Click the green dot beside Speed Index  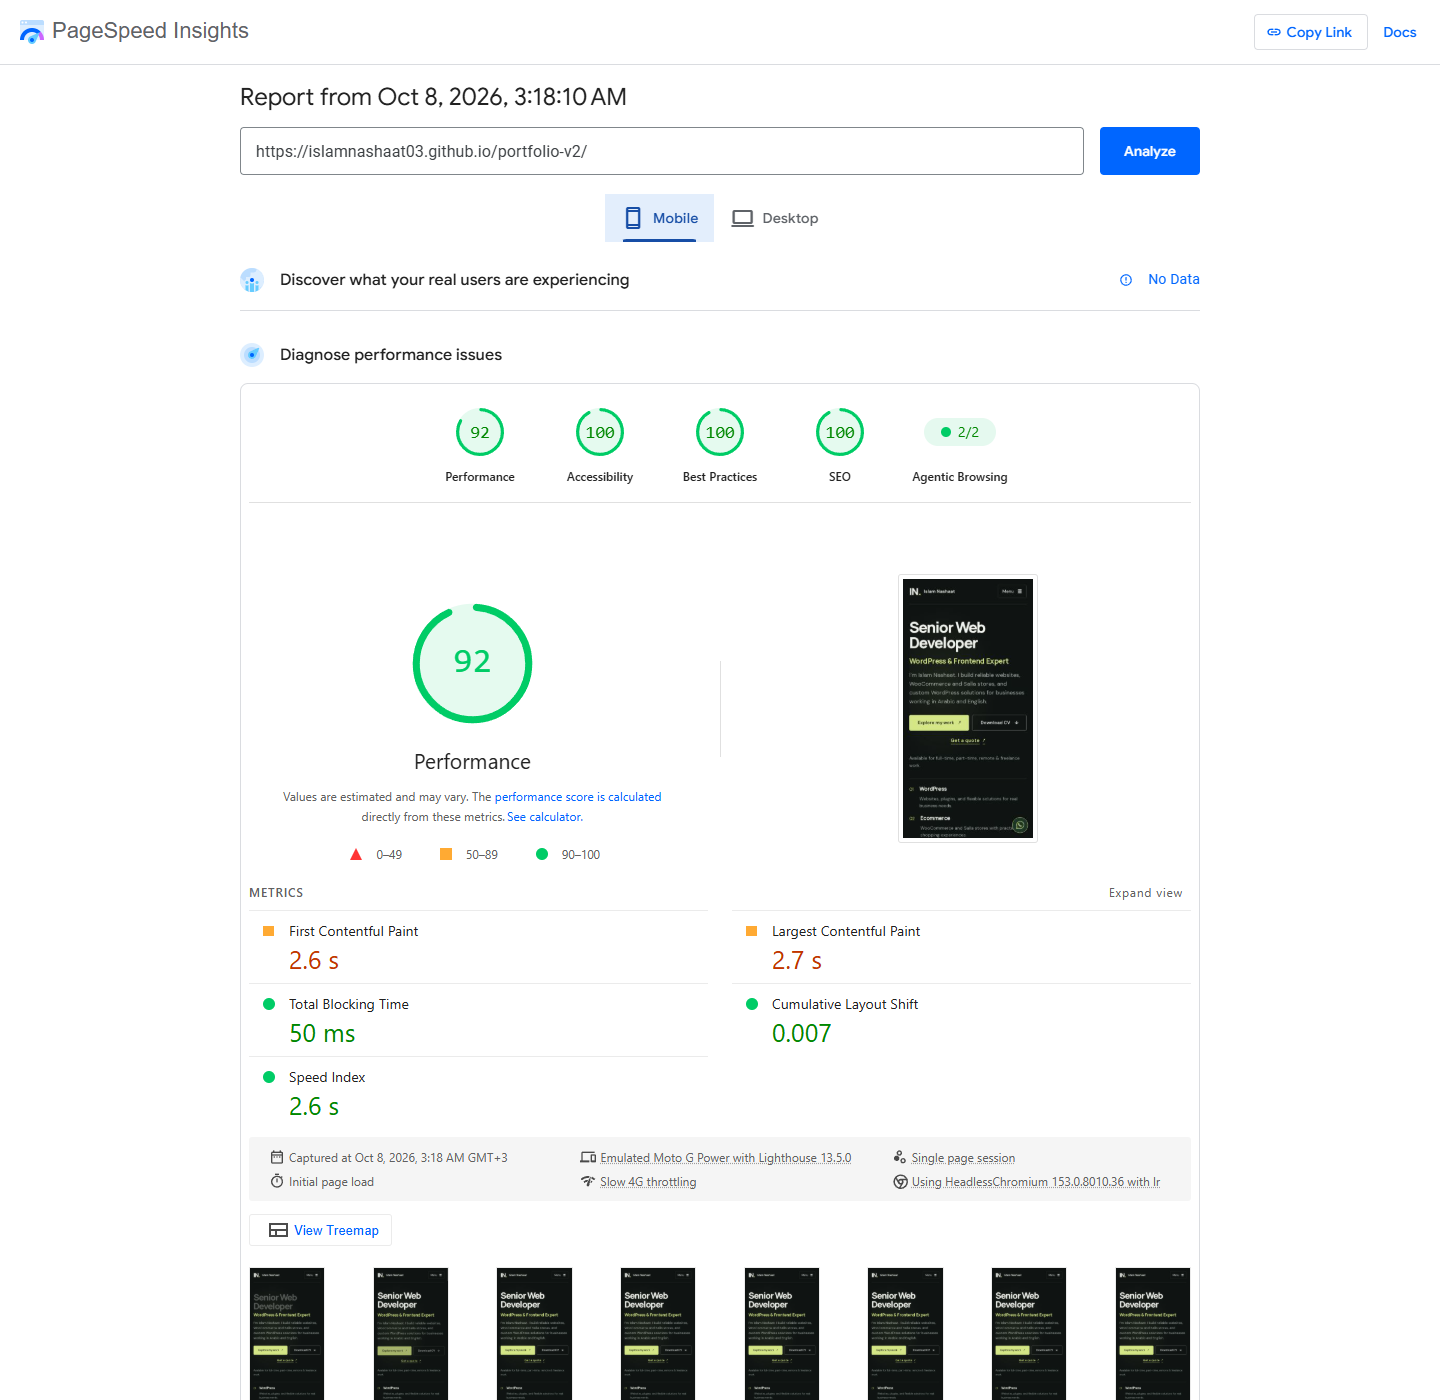[269, 1077]
